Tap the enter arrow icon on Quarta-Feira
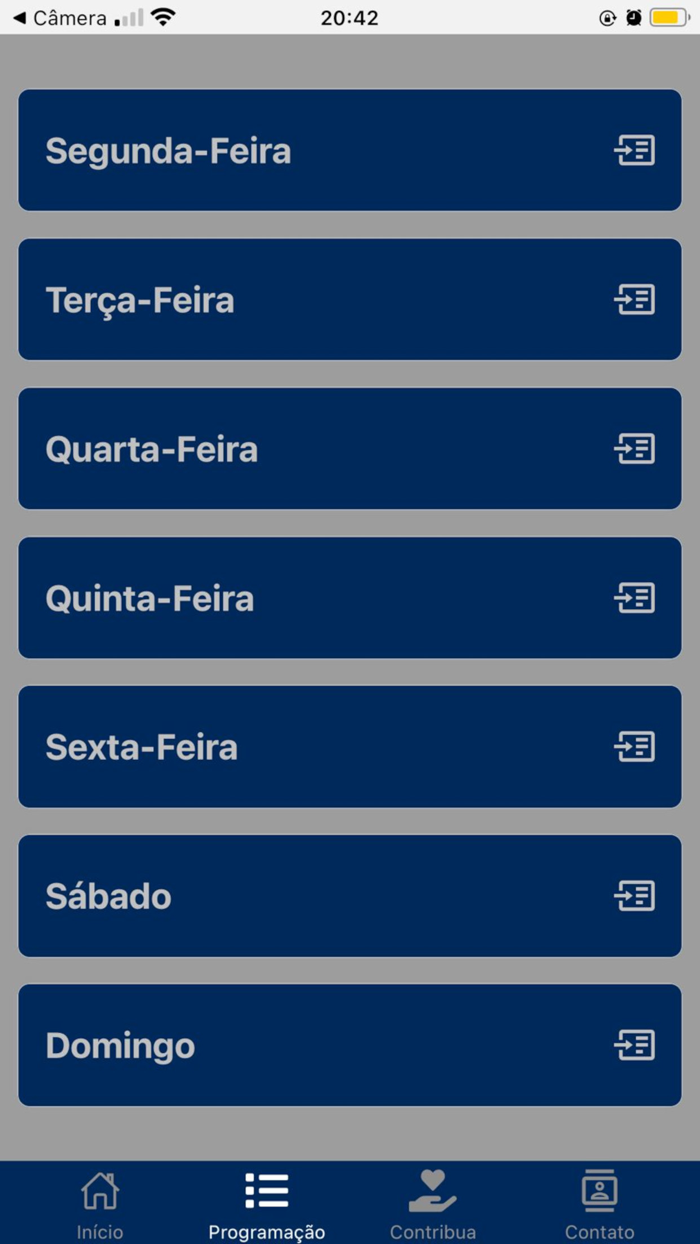The height and width of the screenshot is (1244, 700). point(634,448)
